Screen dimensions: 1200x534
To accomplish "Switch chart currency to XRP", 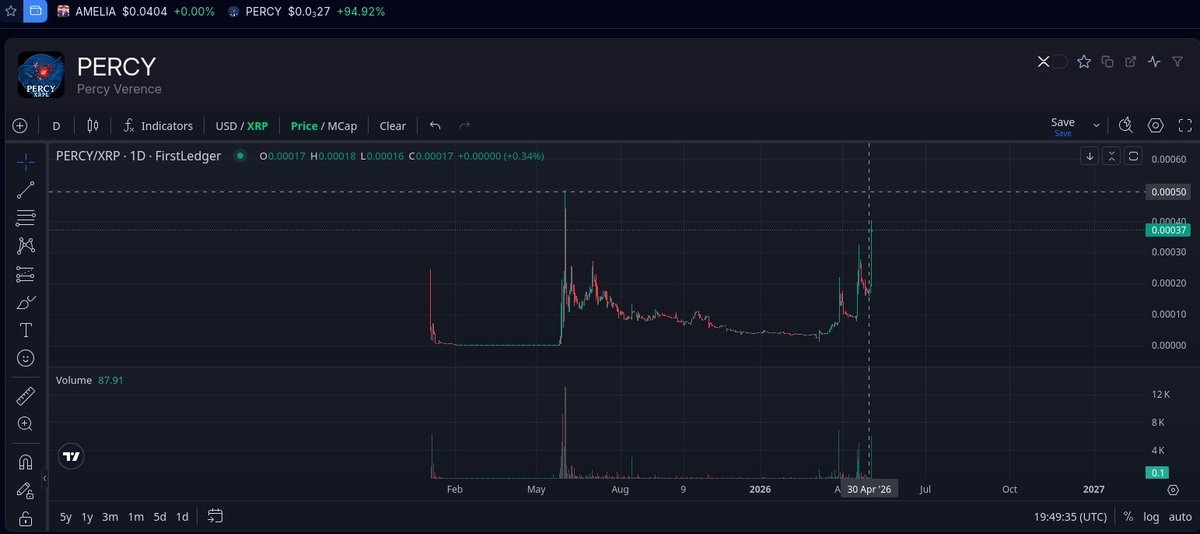I will point(257,126).
